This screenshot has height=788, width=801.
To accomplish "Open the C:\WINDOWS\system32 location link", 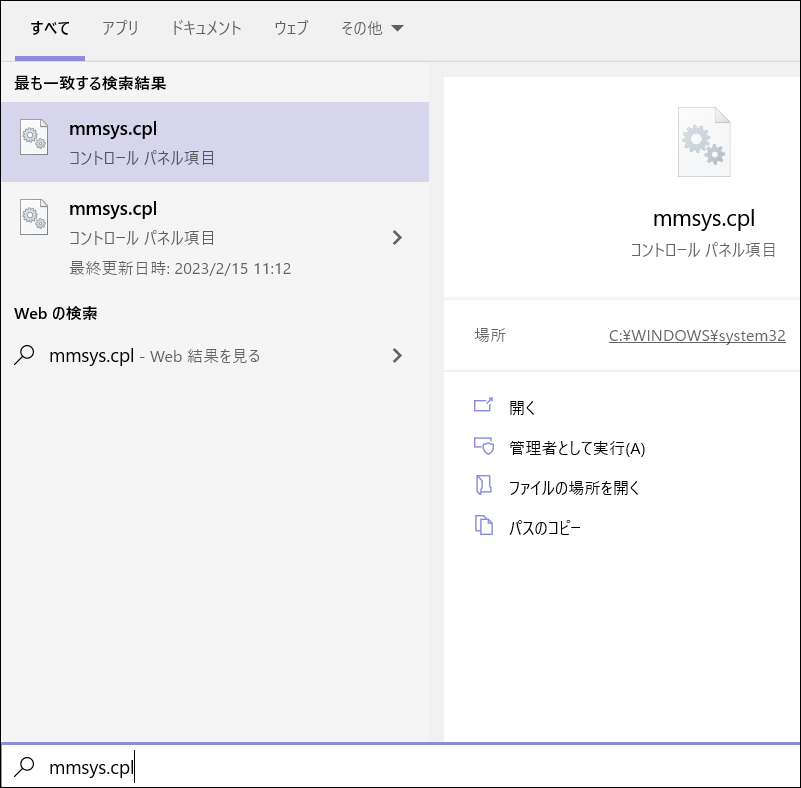I will click(697, 336).
